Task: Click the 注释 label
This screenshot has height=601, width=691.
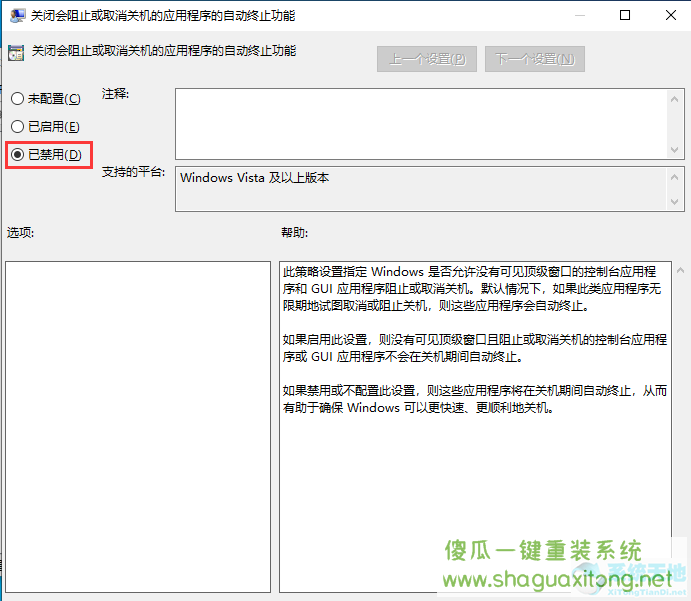Action: click(115, 94)
